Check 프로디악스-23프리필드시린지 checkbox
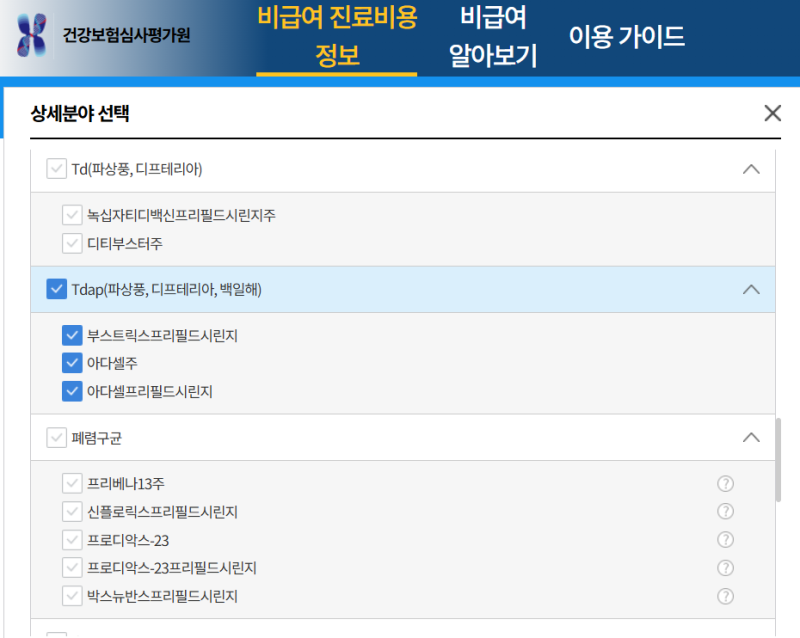800x638 pixels. [x=72, y=568]
